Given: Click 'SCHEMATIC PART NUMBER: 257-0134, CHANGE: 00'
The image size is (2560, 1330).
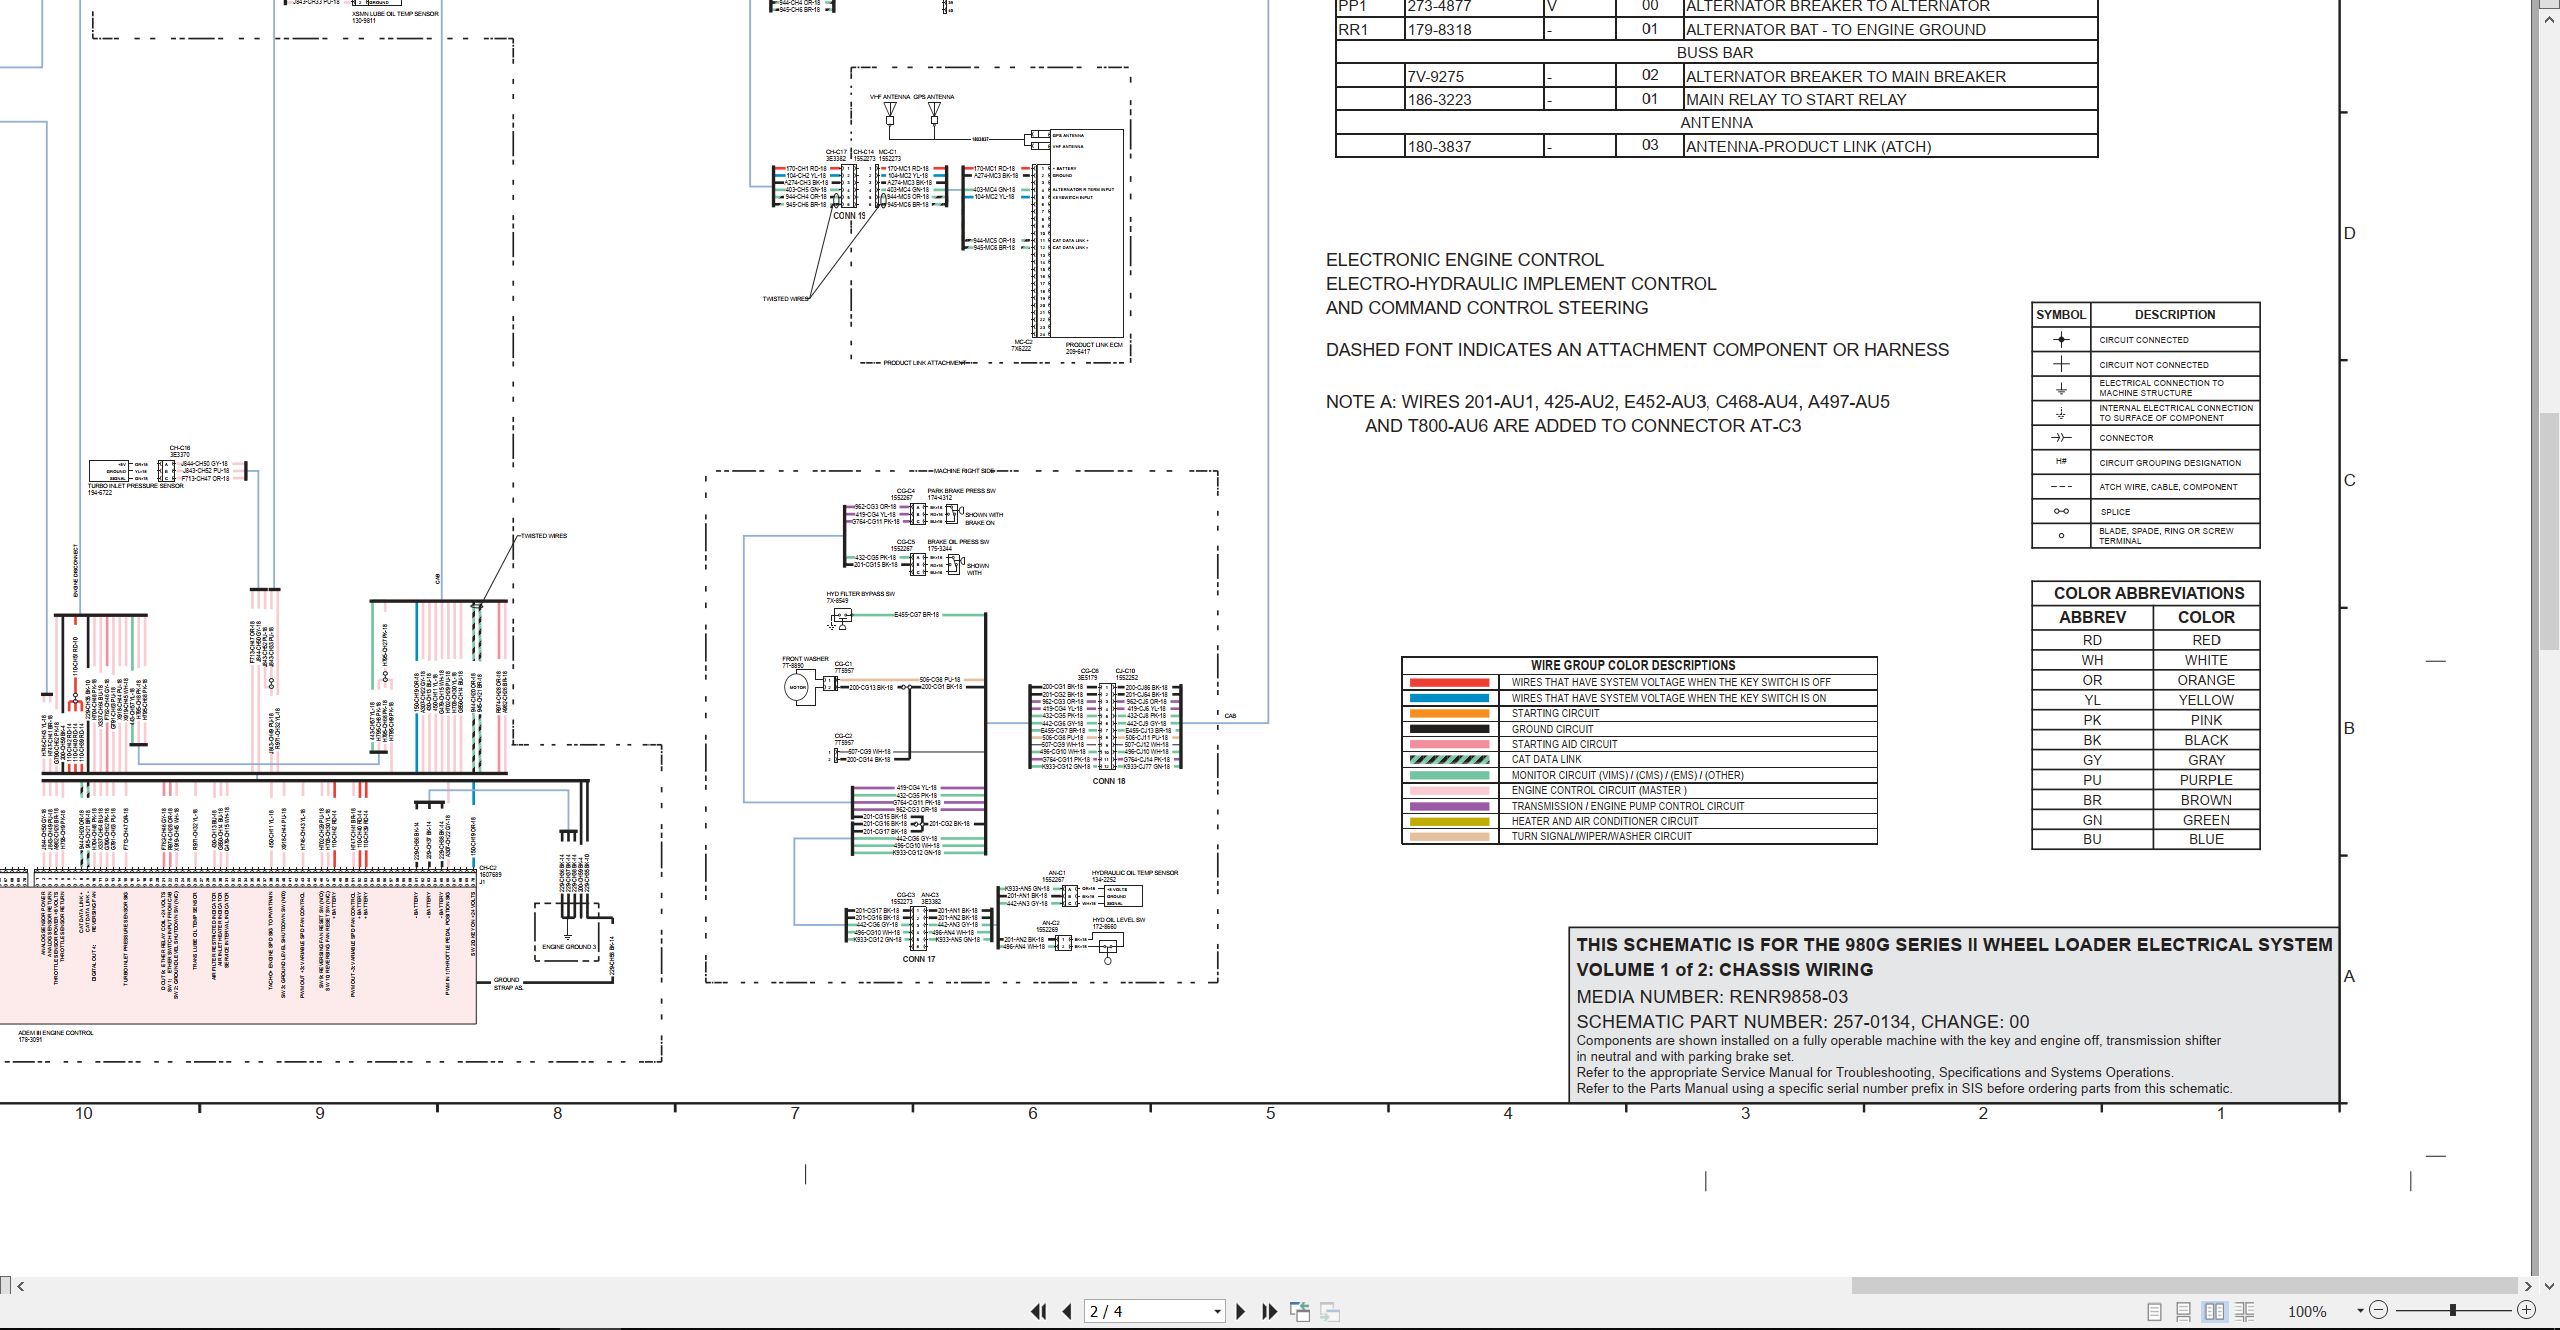Looking at the screenshot, I should click(1803, 1022).
